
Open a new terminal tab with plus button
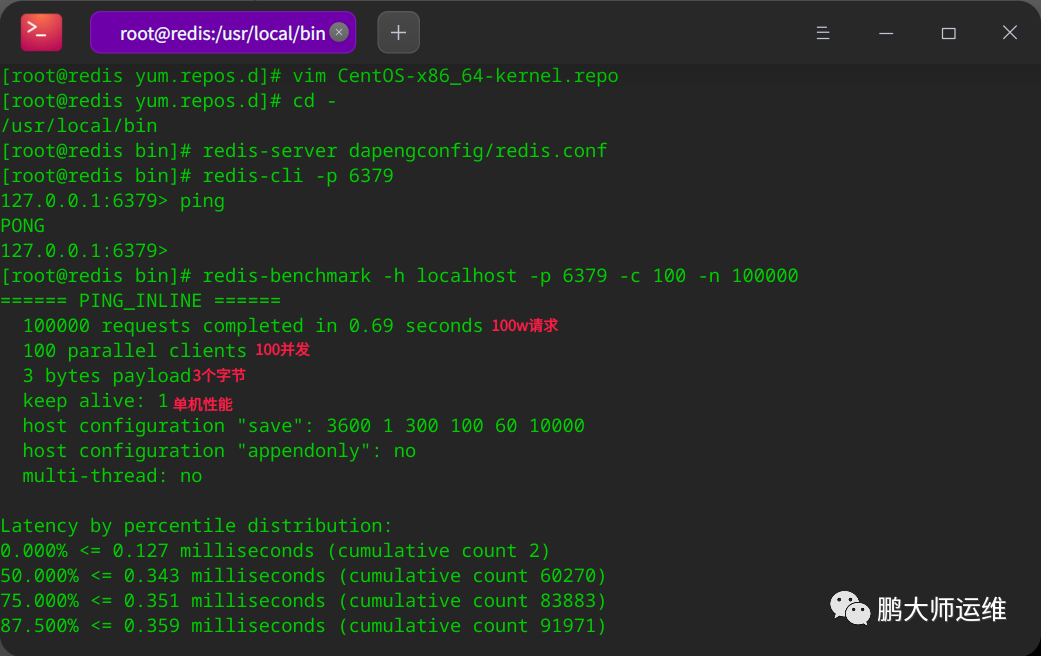tap(398, 32)
